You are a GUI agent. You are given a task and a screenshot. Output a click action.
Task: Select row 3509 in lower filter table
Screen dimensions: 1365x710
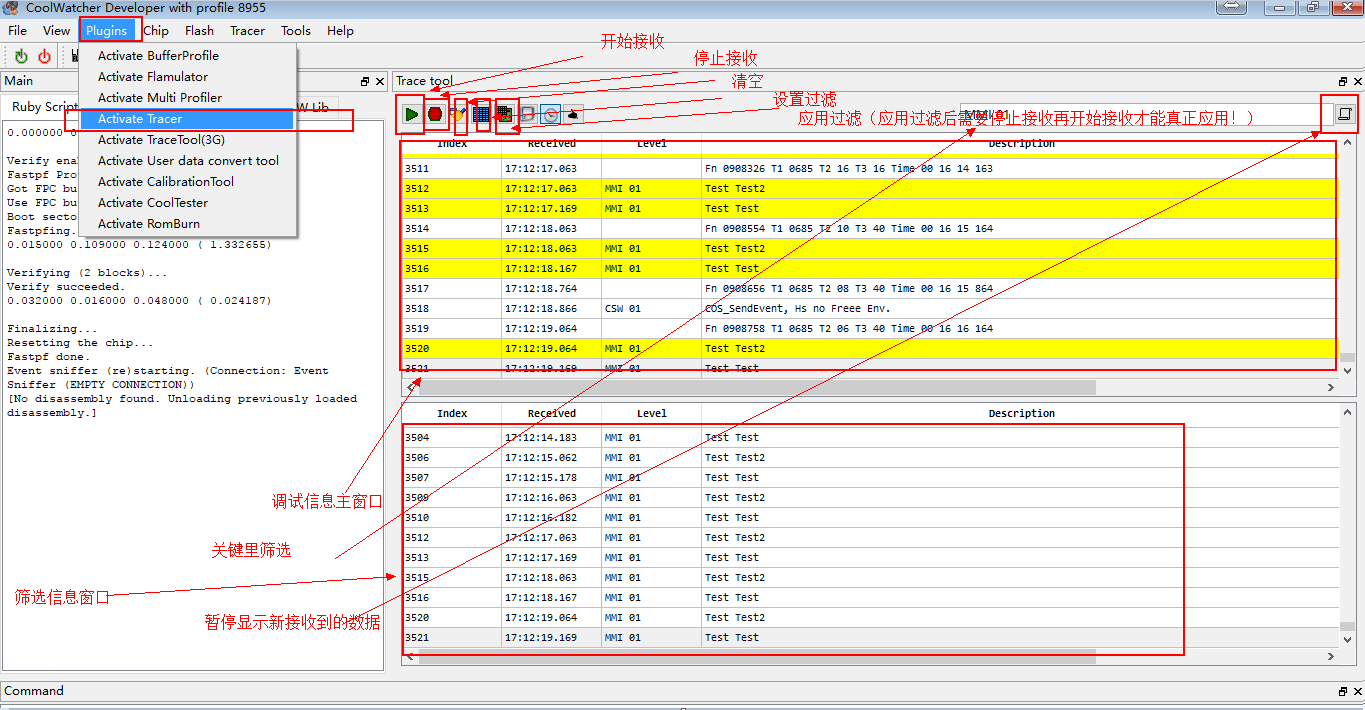870,497
